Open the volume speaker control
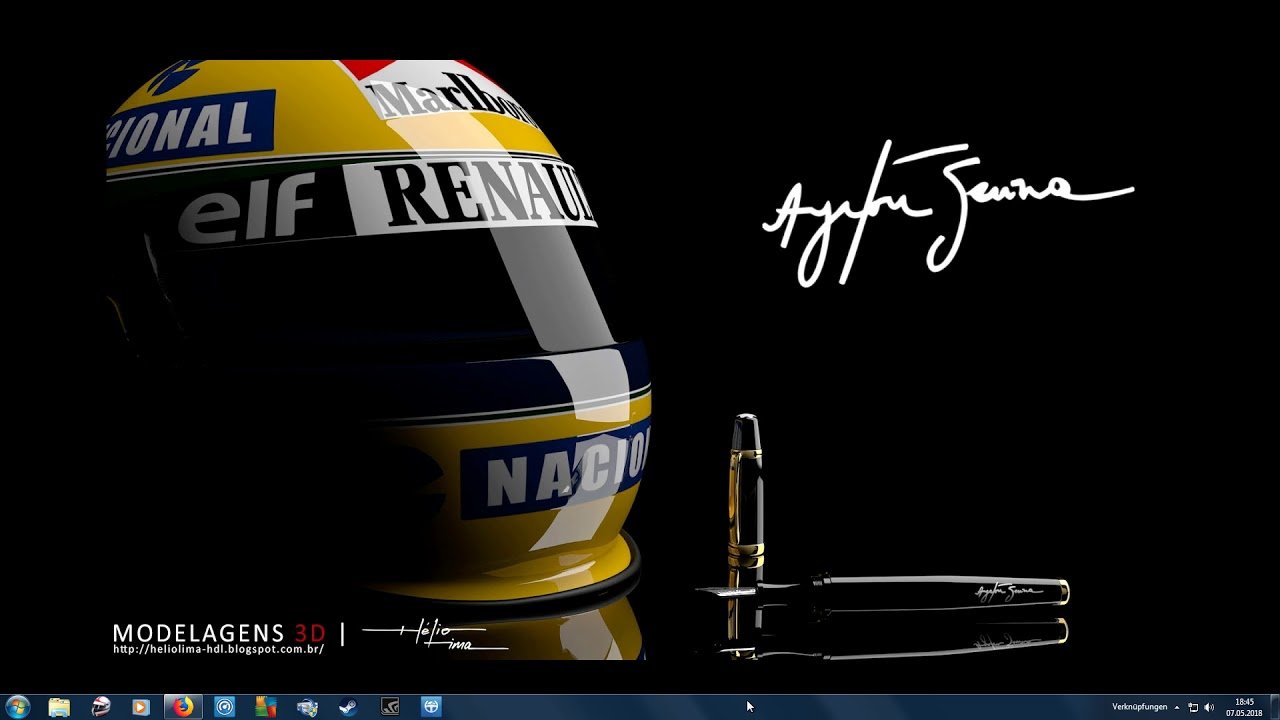This screenshot has width=1280, height=720. click(x=1209, y=707)
